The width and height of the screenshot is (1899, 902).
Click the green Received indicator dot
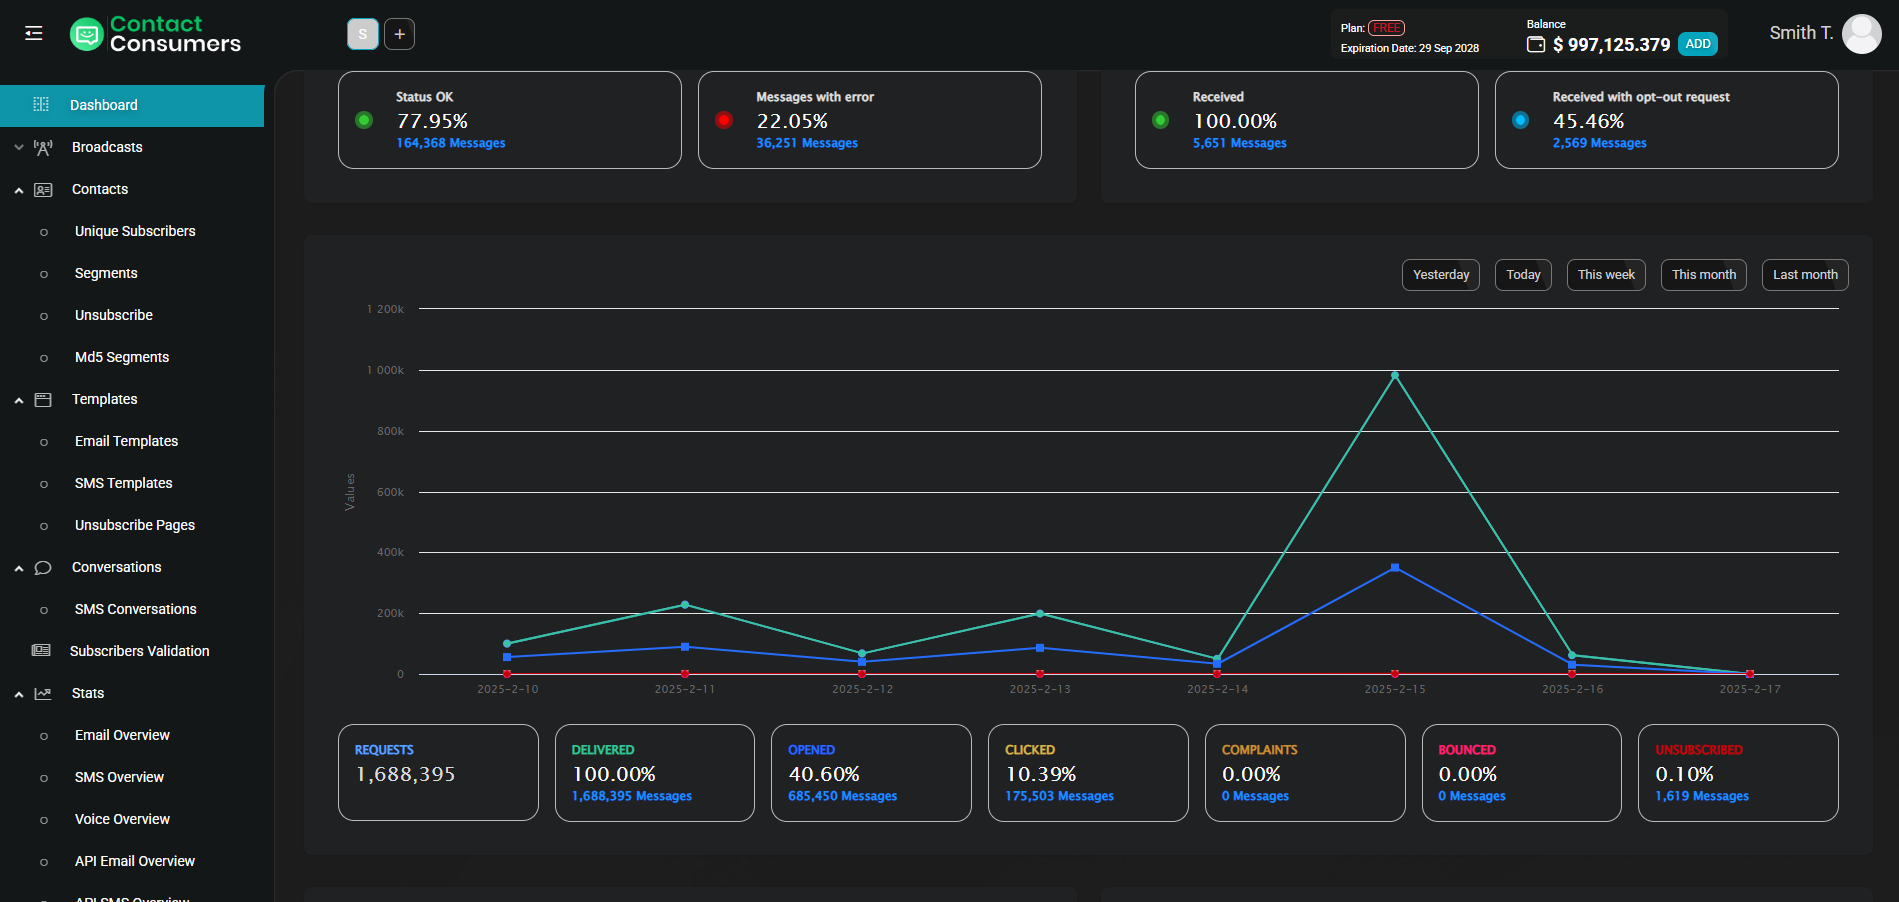[x=1160, y=120]
